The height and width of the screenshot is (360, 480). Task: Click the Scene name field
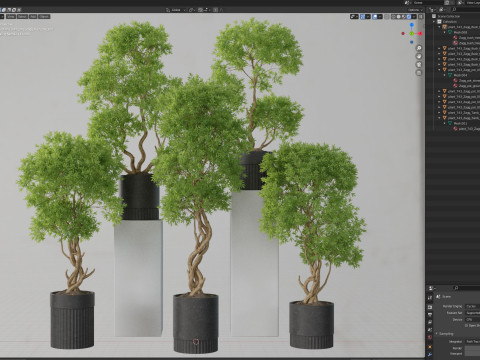click(x=428, y=3)
